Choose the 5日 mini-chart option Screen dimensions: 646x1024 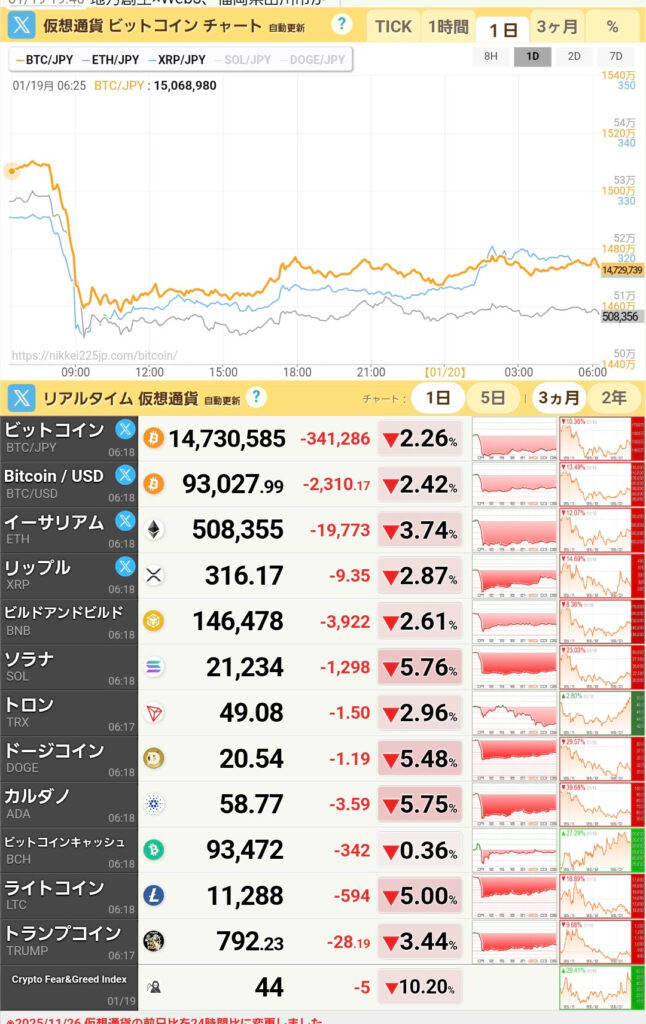click(x=492, y=398)
